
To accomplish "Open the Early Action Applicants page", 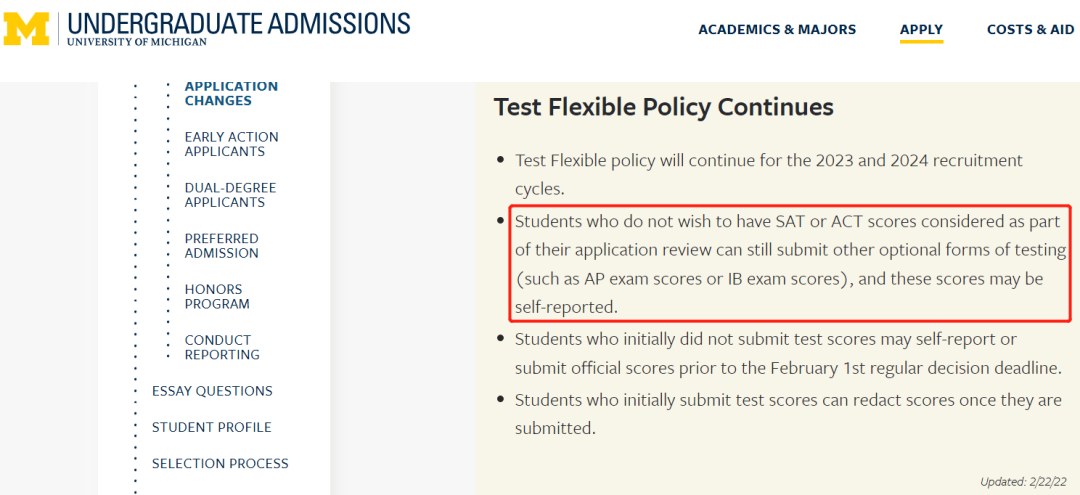I will [x=231, y=144].
